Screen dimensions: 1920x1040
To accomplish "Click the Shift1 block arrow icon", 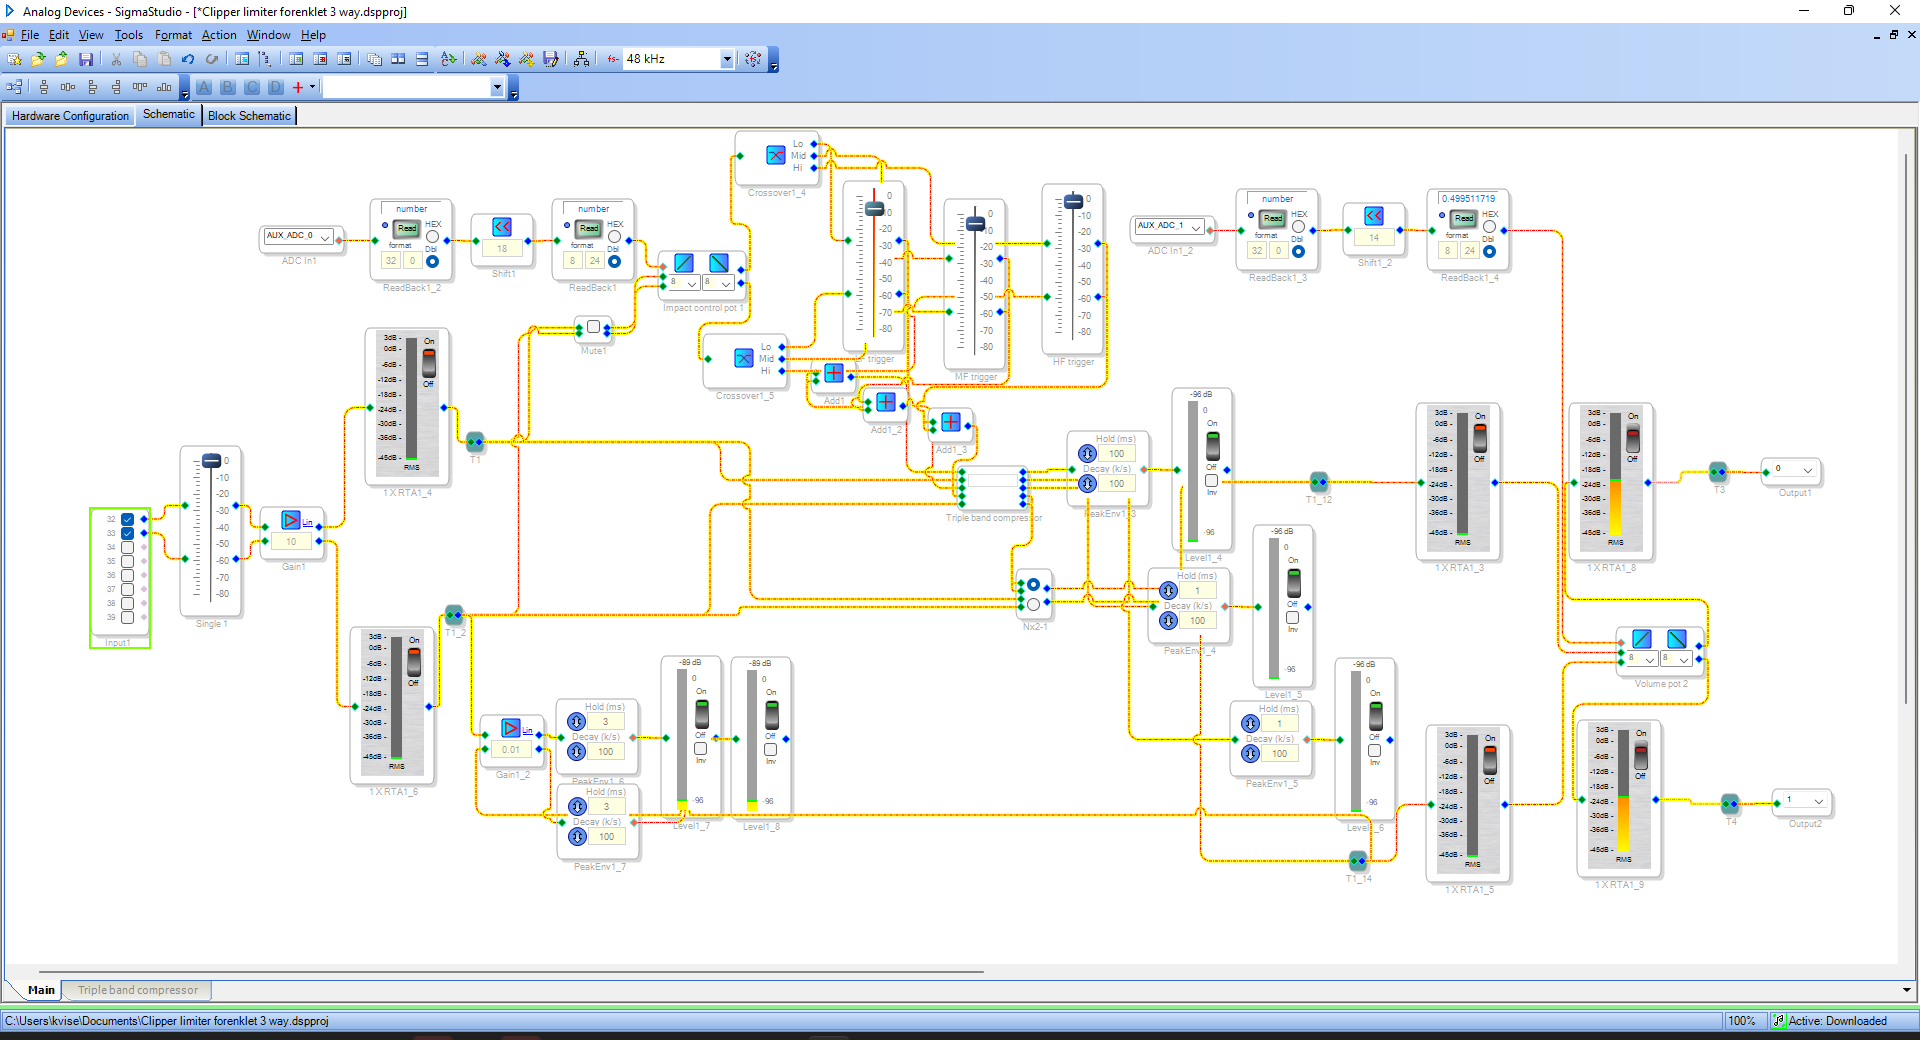I will pyautogui.click(x=502, y=227).
